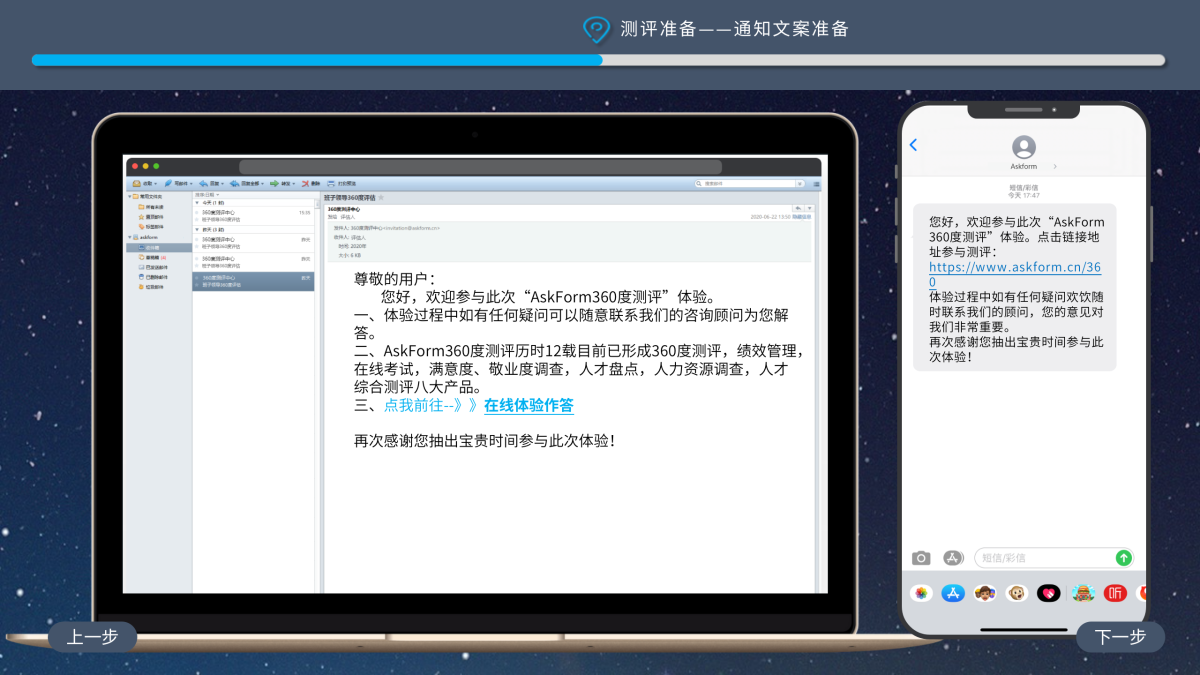This screenshot has width=1200, height=675.
Task: Click the 回复 reply toolbar button
Action: coord(210,184)
